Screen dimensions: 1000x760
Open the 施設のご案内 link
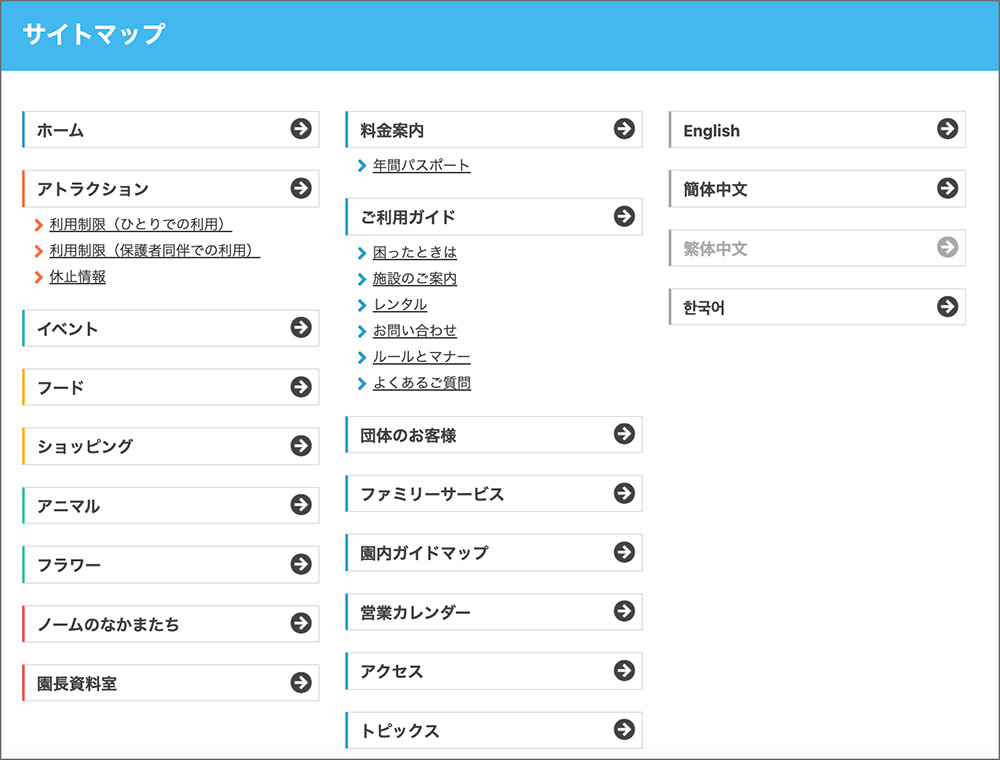coord(415,279)
